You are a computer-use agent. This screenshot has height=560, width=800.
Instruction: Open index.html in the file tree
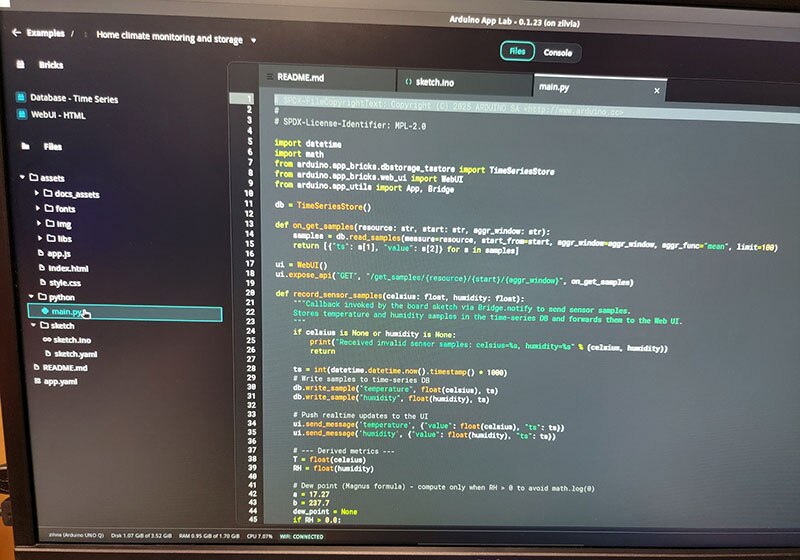(x=68, y=269)
